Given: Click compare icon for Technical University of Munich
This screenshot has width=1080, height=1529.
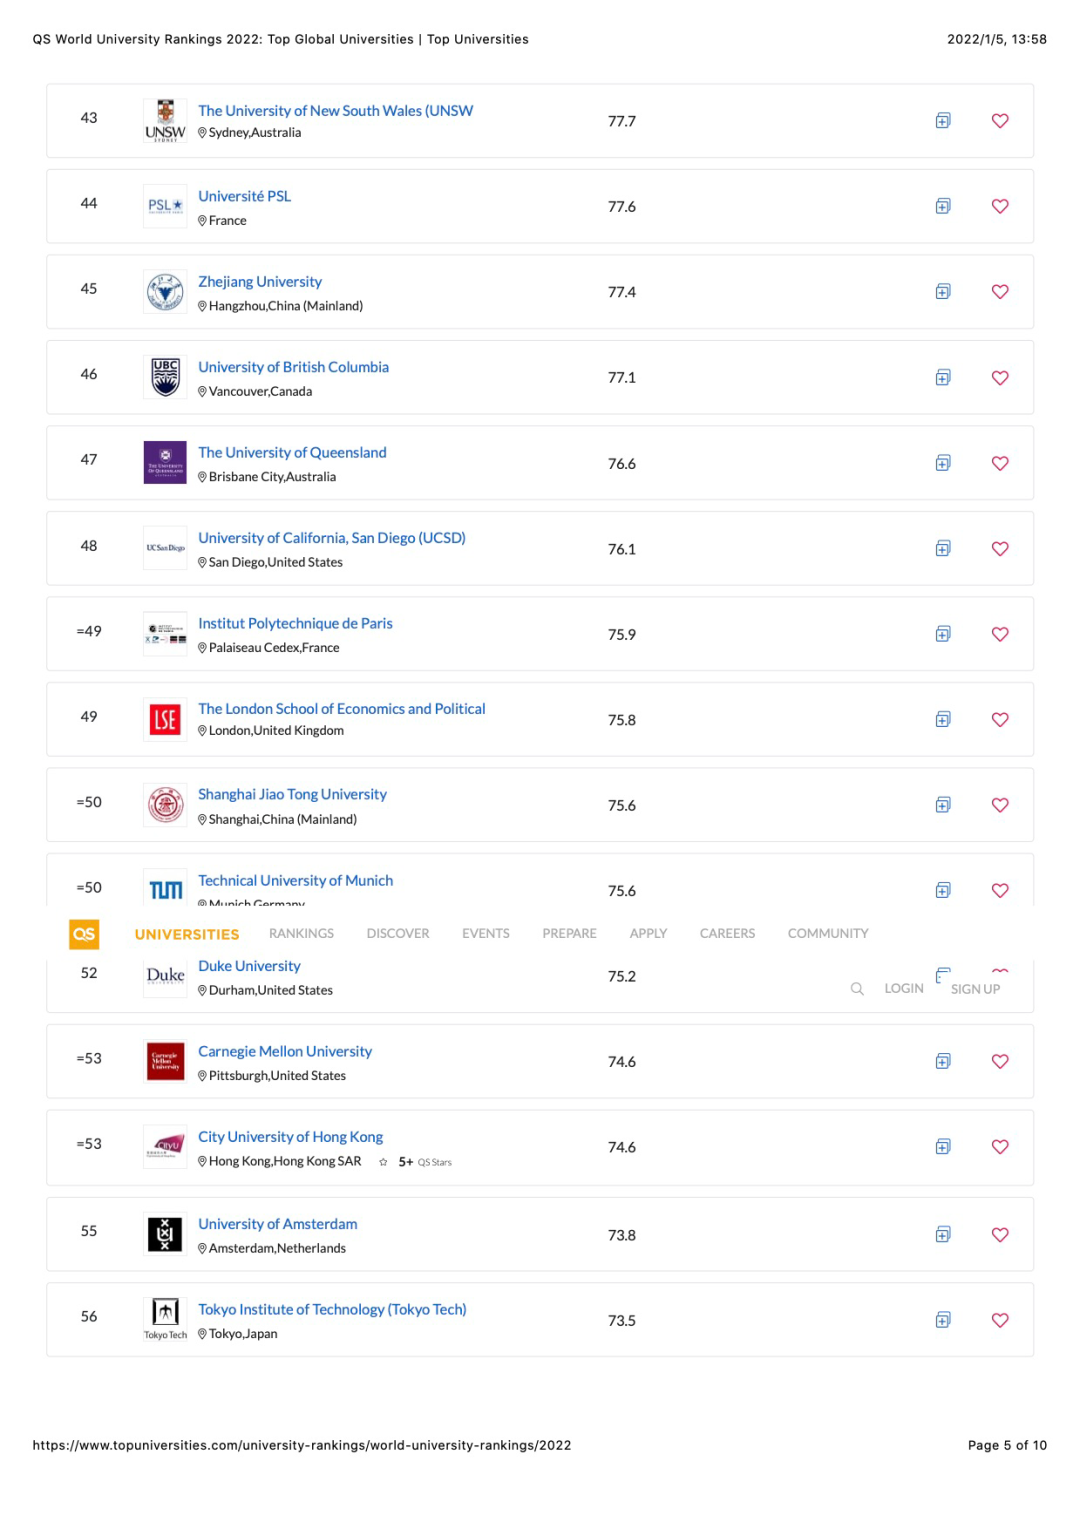Looking at the screenshot, I should coord(943,890).
